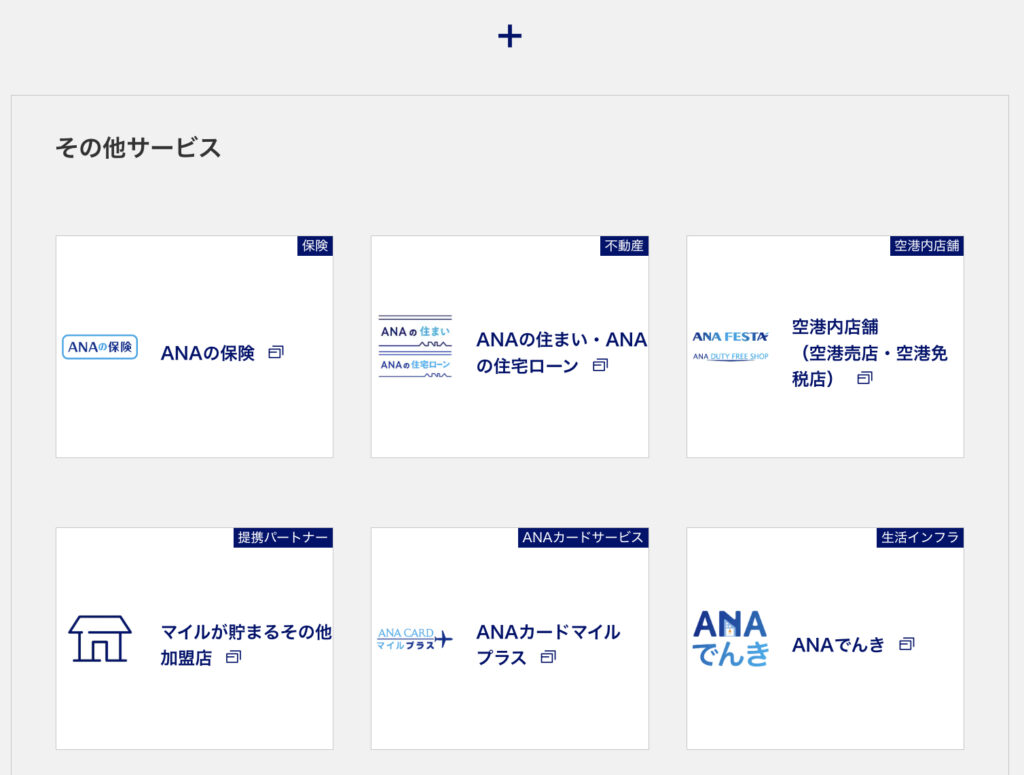Click the ANAの保険 logo badge

pyautogui.click(x=99, y=347)
